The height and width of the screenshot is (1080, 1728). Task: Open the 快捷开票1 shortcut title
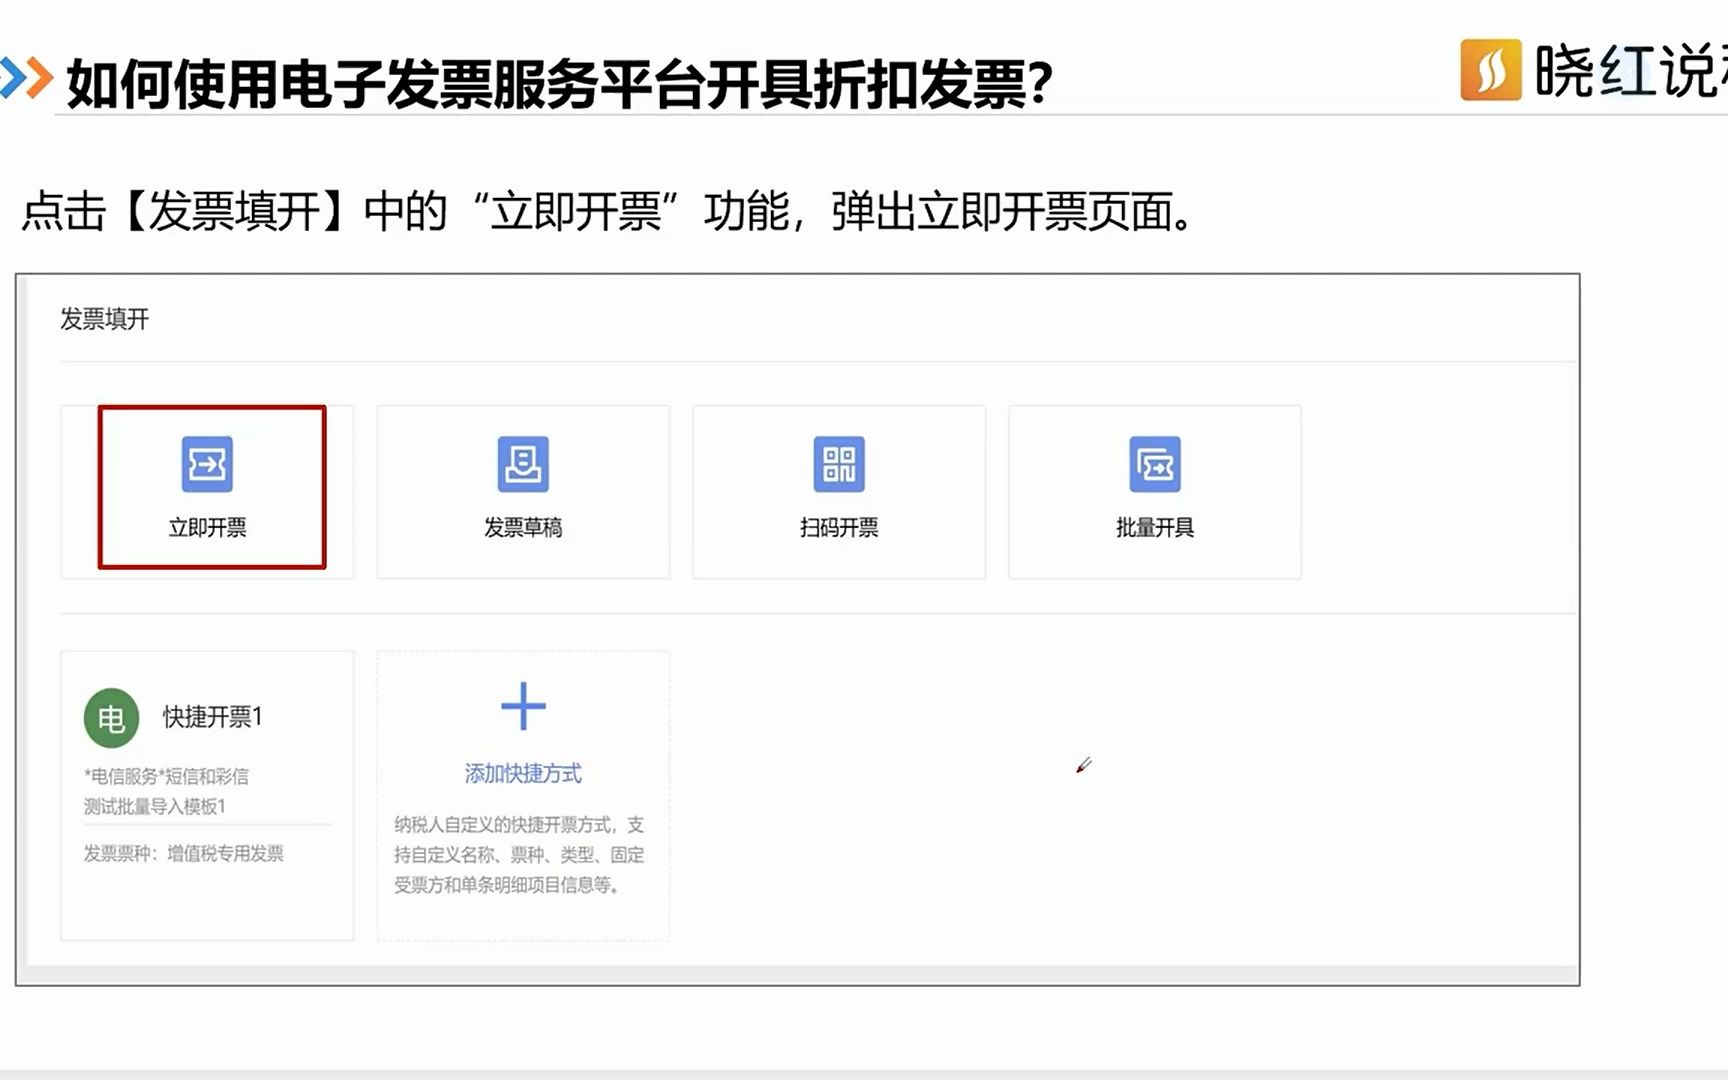coord(212,717)
